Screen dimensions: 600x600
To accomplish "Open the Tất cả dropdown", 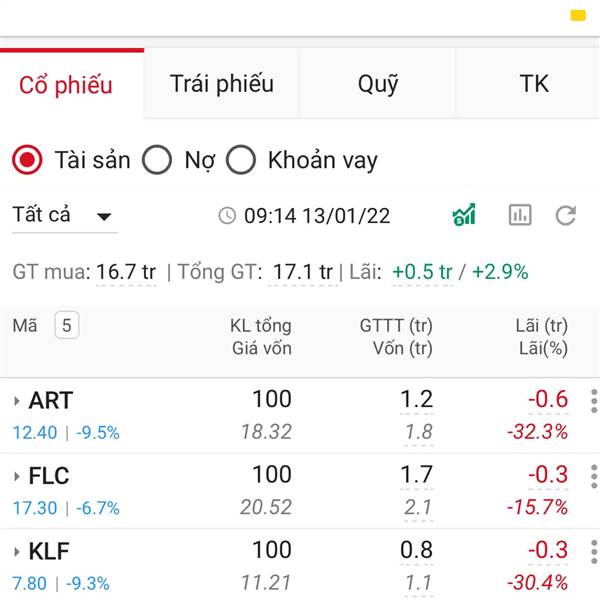I will point(64,216).
